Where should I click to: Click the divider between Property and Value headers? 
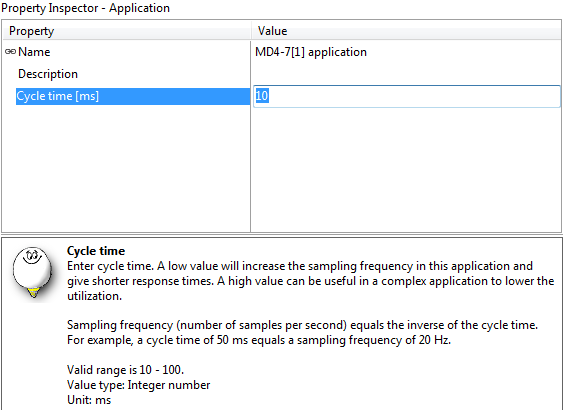coord(251,31)
